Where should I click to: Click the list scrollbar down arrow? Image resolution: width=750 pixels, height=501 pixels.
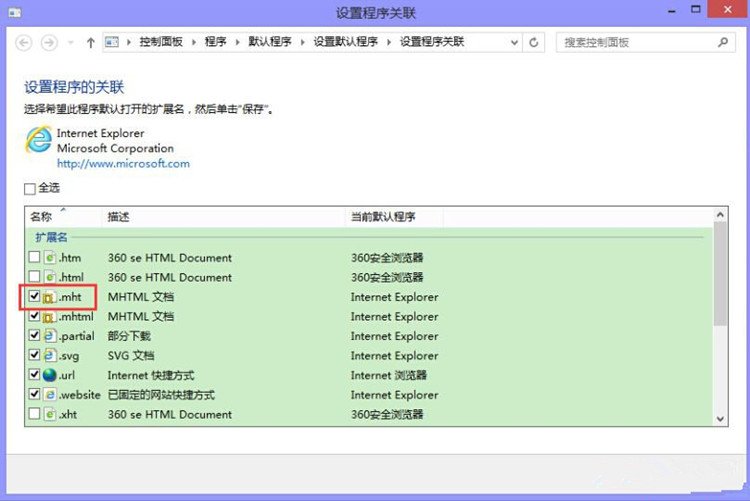(x=720, y=419)
